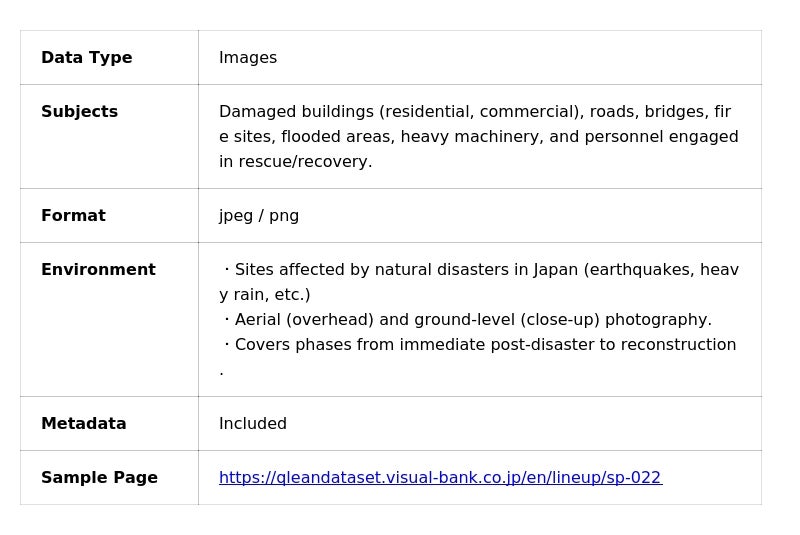Select the "Included" metadata value
Viewport: 800px width, 535px height.
coord(253,424)
